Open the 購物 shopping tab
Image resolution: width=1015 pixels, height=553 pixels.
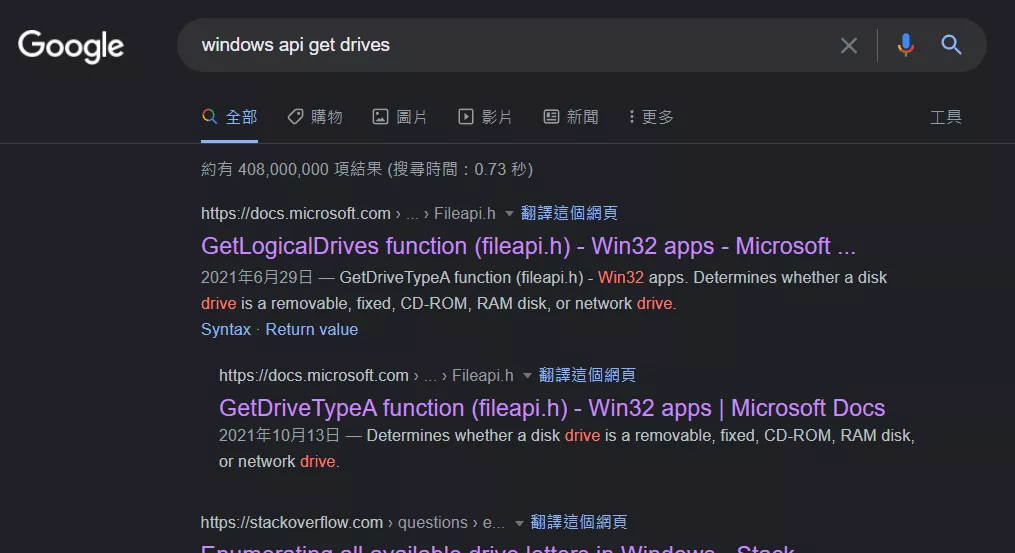[315, 117]
